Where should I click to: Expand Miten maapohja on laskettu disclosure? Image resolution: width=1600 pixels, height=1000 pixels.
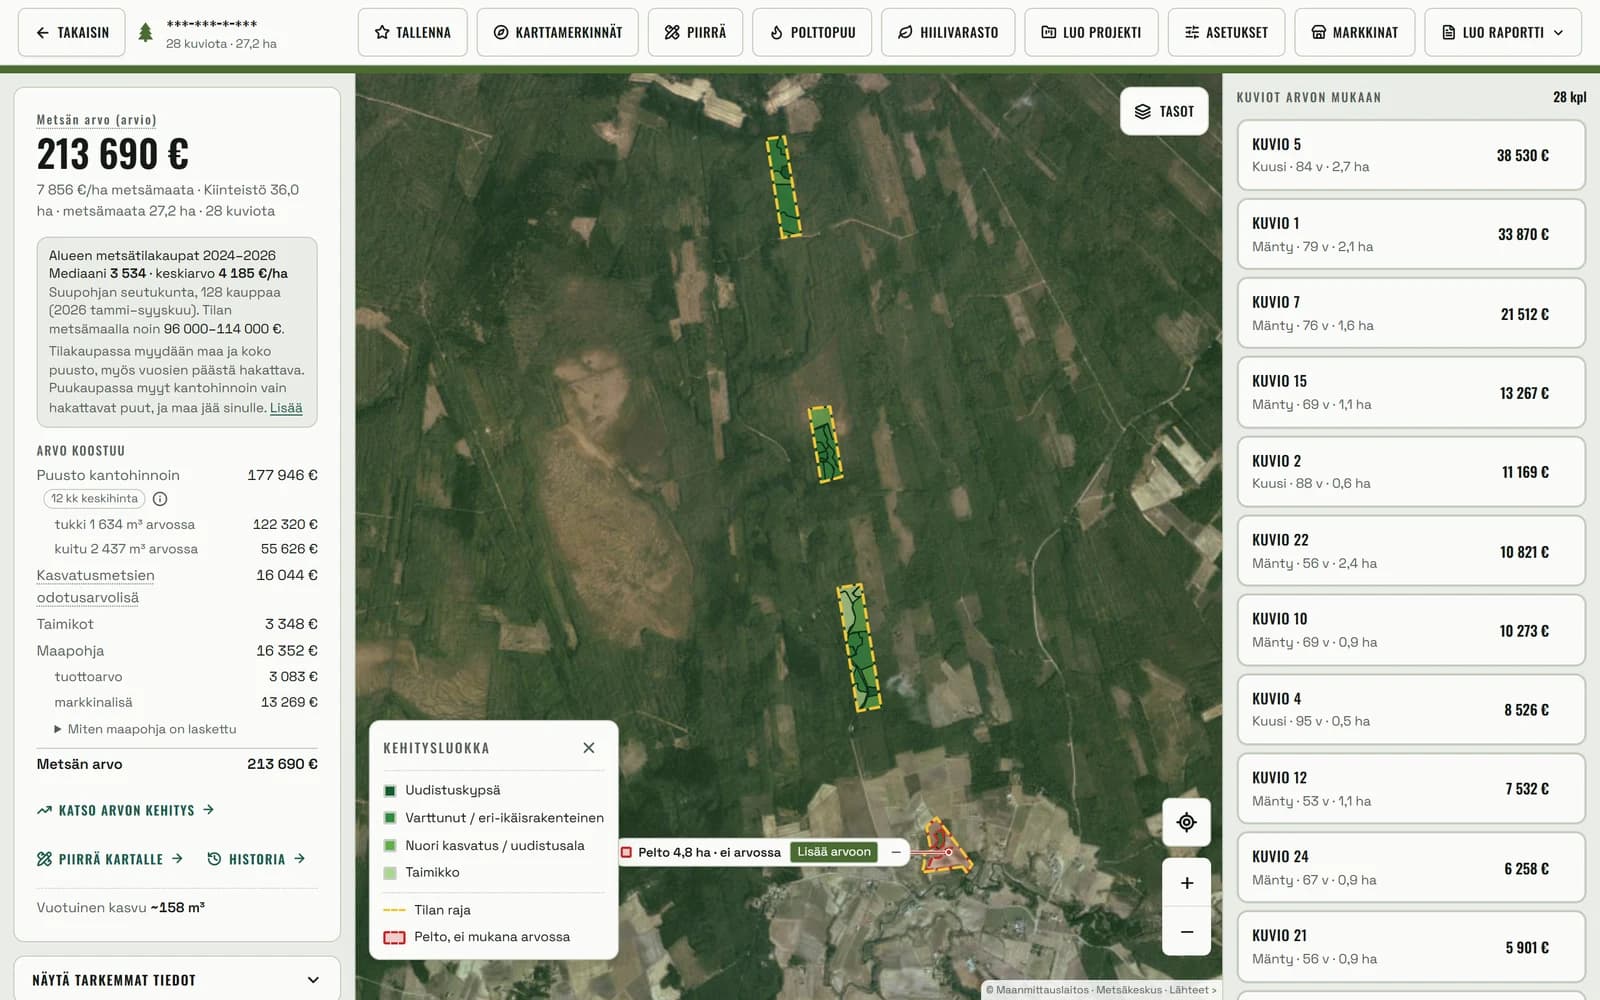(145, 729)
